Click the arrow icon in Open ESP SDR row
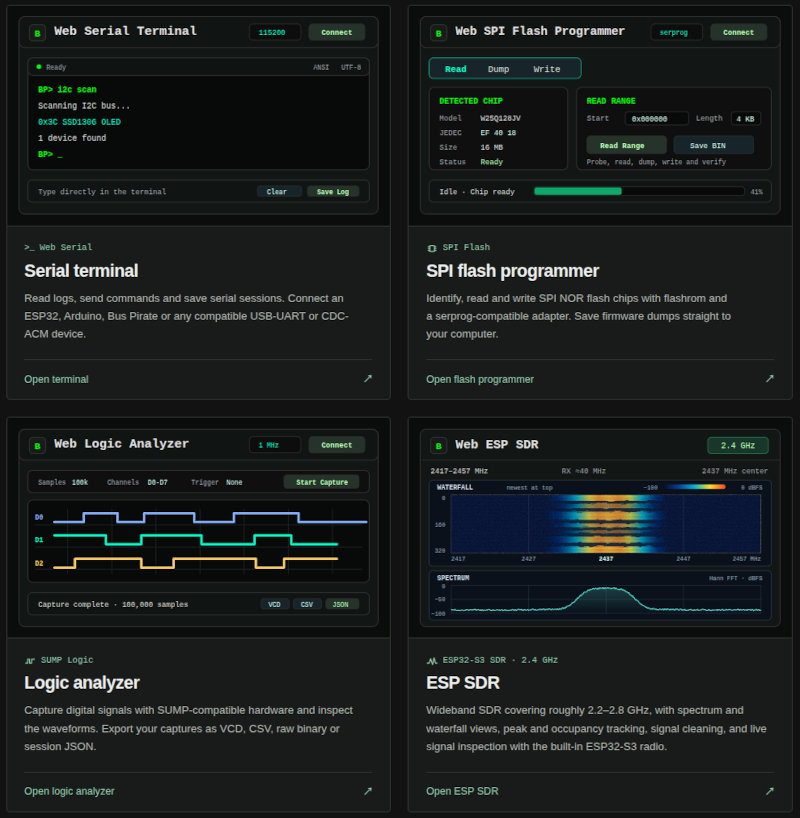This screenshot has width=800, height=818. pos(770,791)
